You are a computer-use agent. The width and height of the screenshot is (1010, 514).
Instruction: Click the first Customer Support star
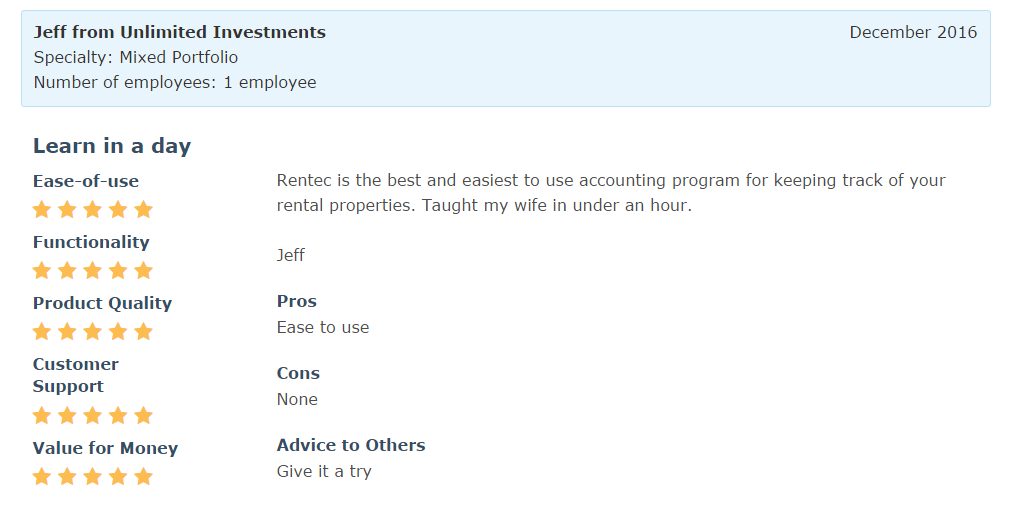tap(42, 415)
